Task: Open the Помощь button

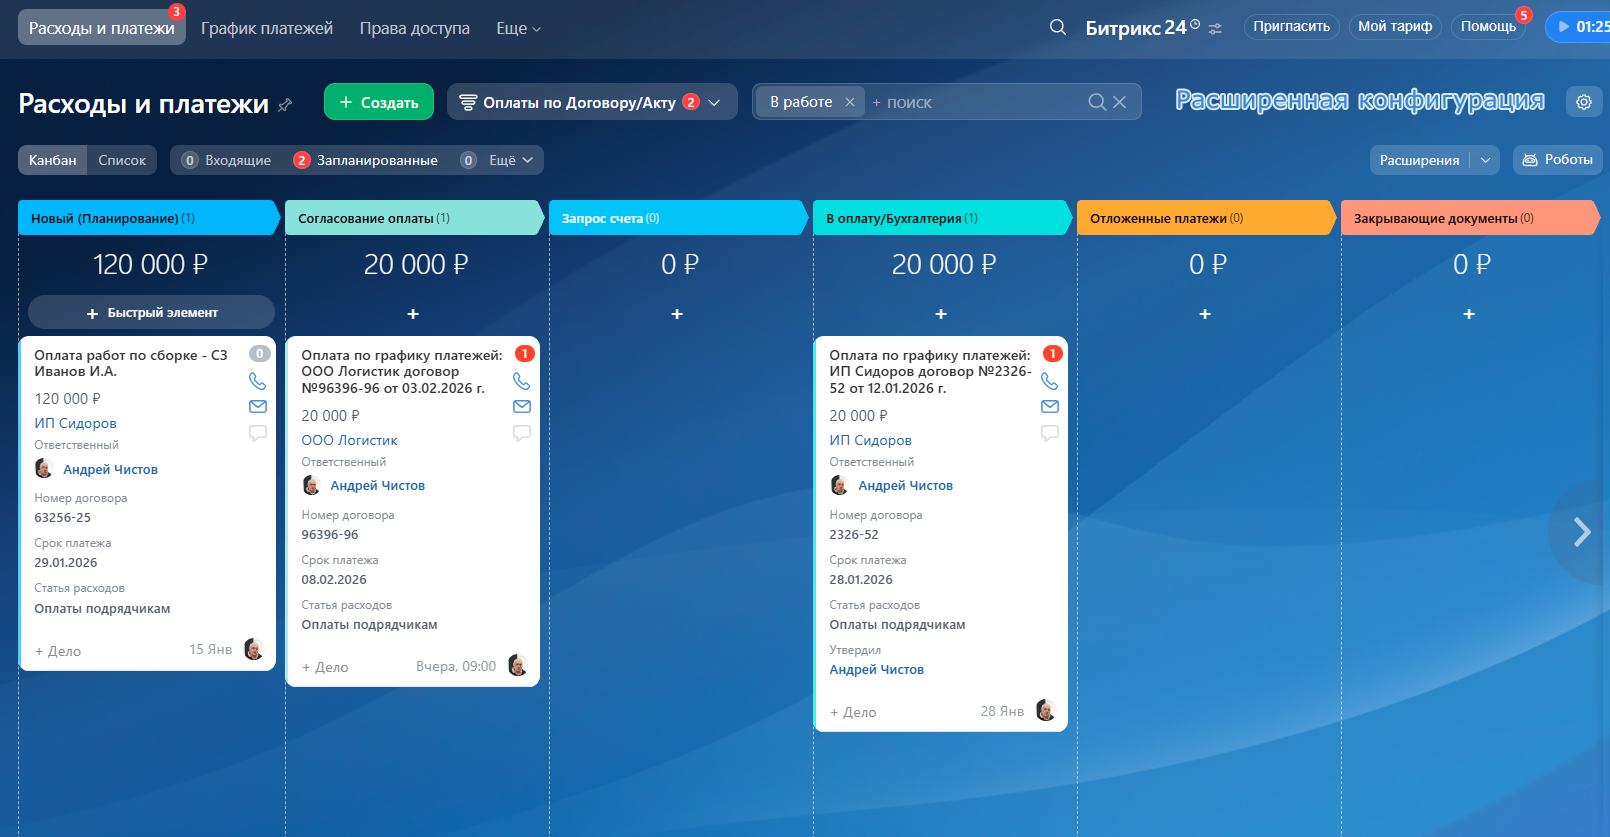Action: (1488, 27)
